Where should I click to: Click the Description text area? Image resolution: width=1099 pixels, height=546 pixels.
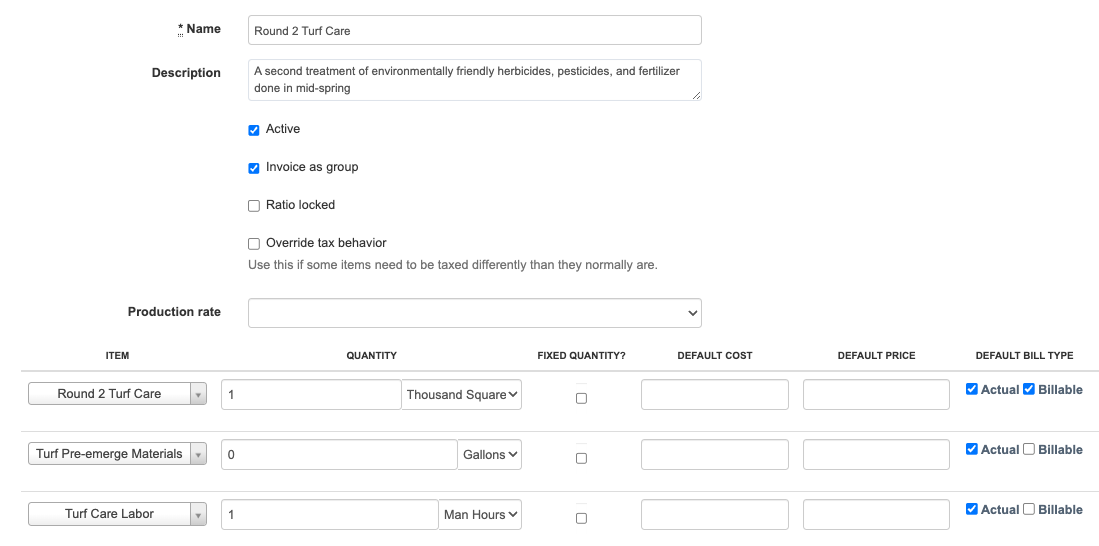pos(474,80)
